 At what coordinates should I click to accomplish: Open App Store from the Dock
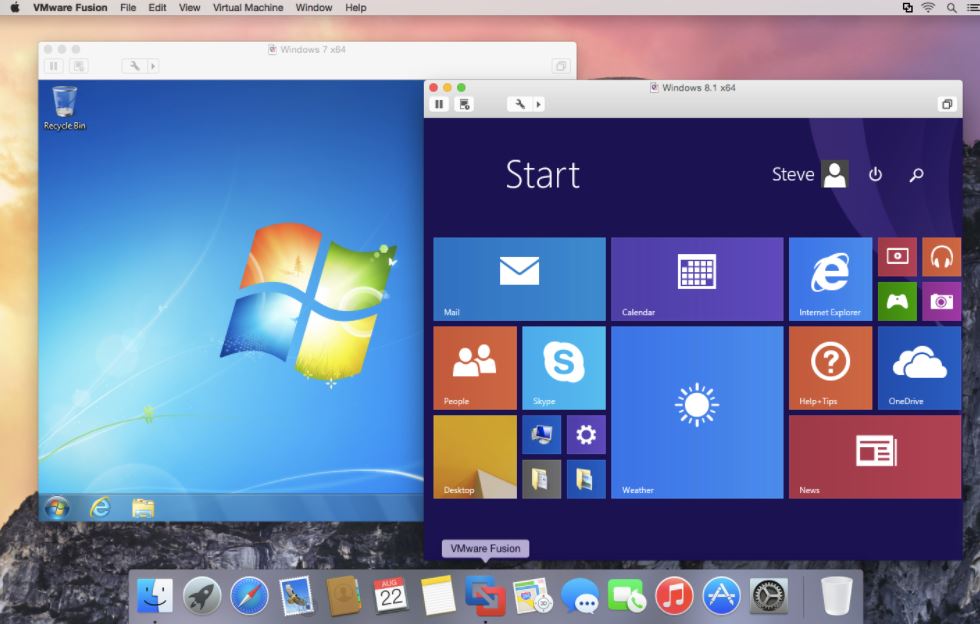point(721,595)
